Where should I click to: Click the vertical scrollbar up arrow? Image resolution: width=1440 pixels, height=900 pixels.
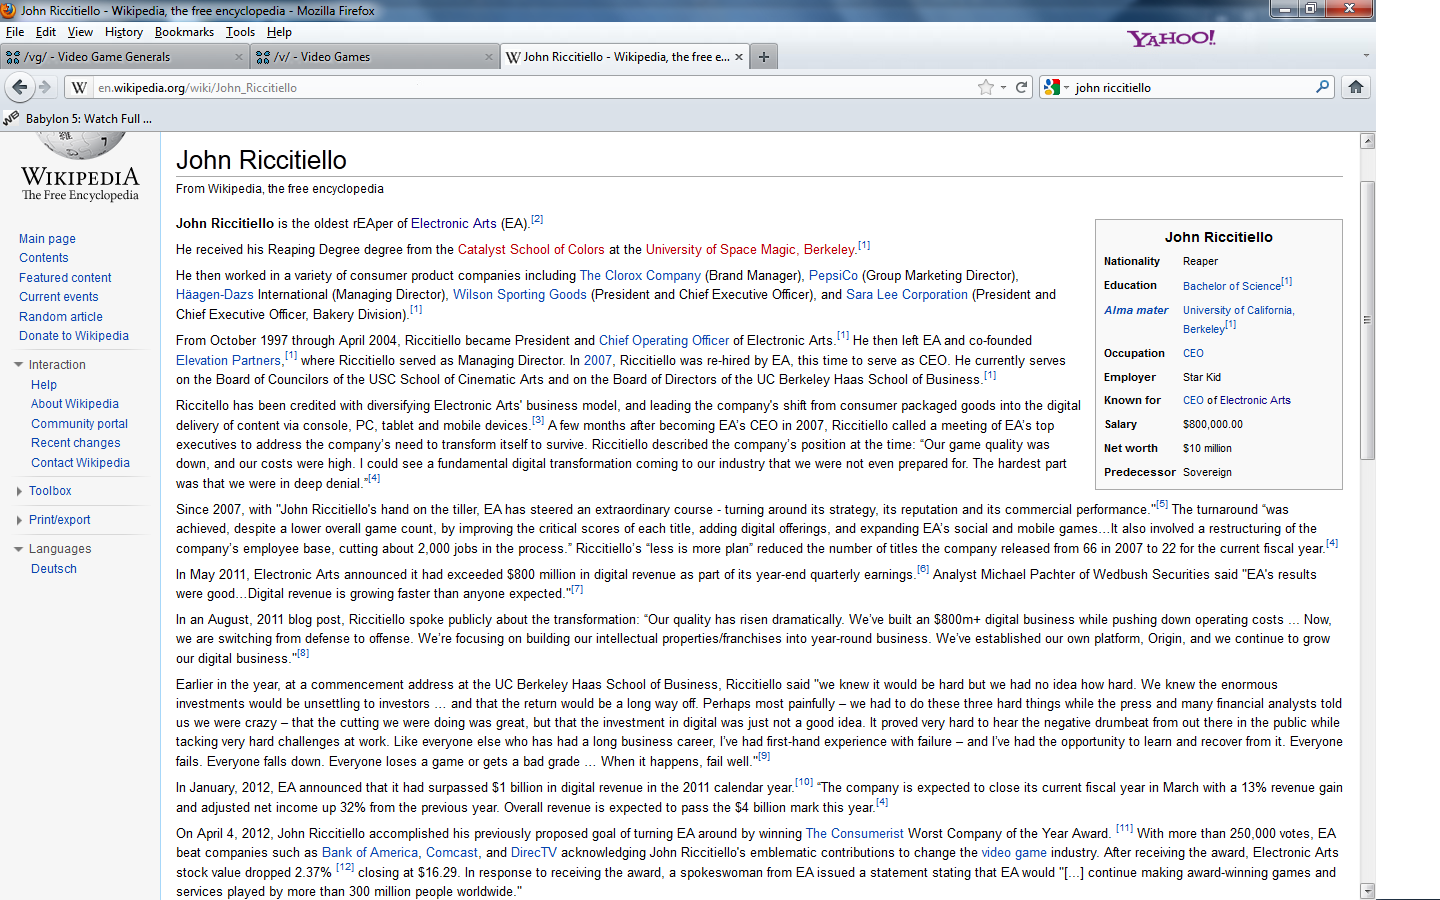(x=1368, y=141)
